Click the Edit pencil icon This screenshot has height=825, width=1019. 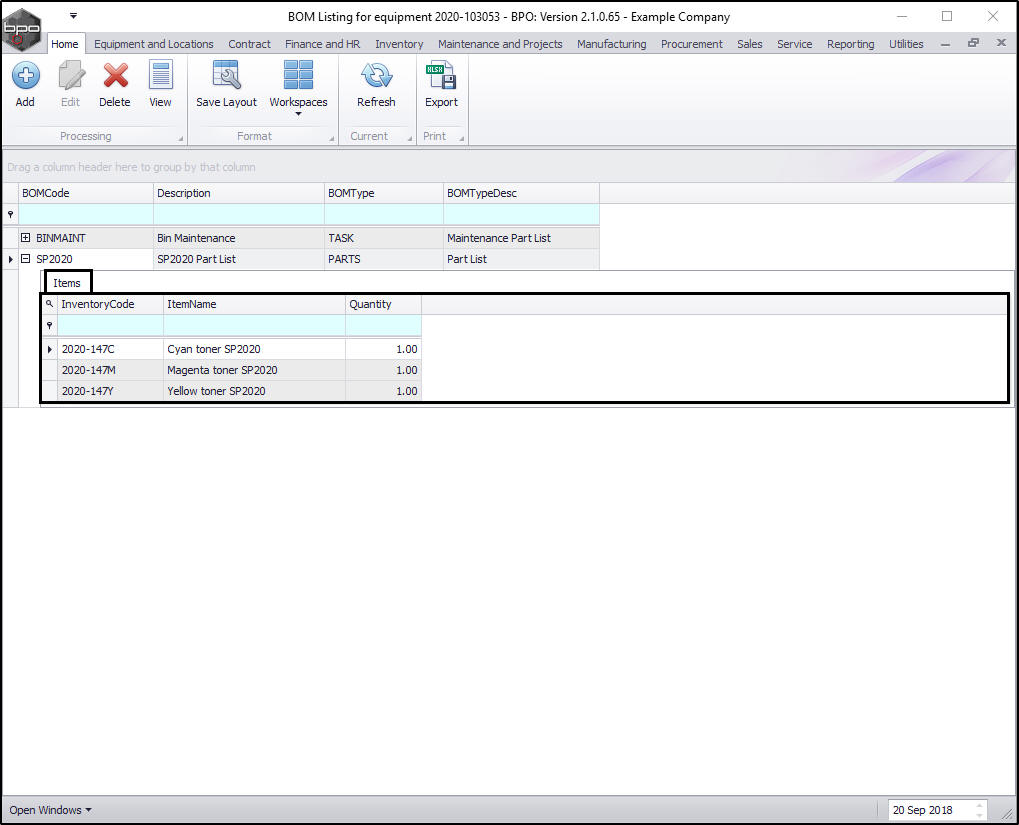click(71, 76)
